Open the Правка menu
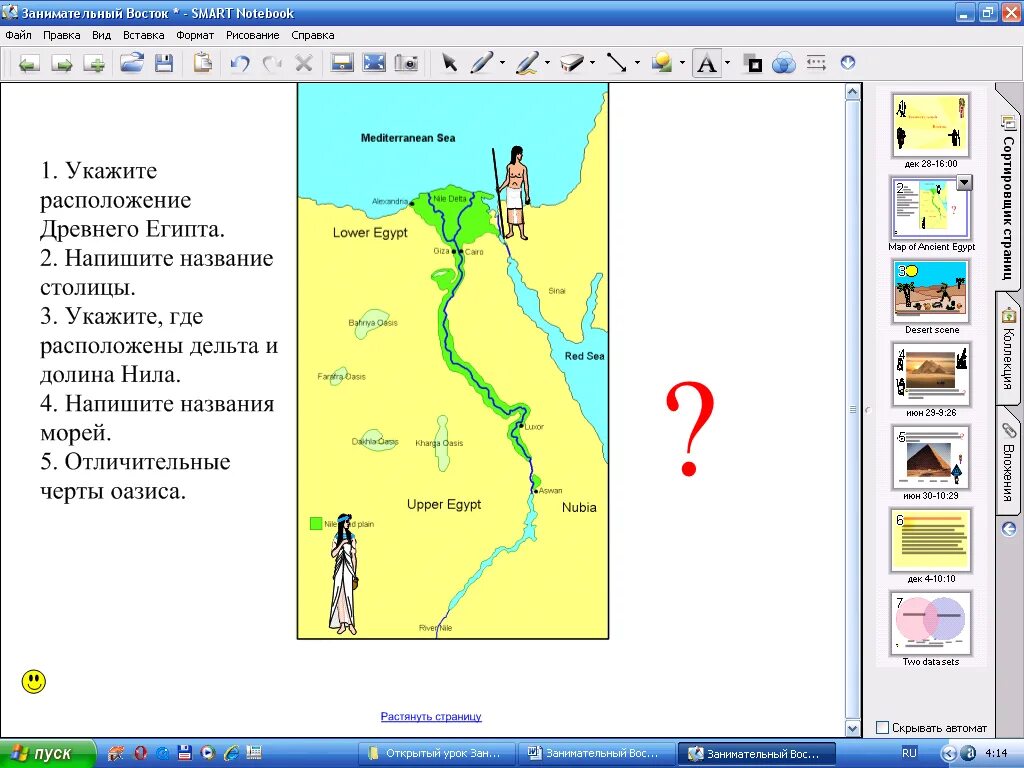1024x768 pixels. tap(61, 35)
